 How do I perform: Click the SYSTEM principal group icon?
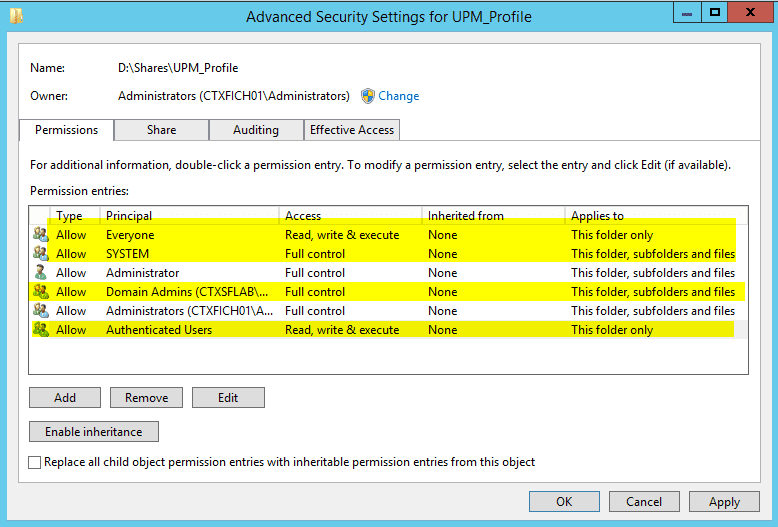pos(40,254)
